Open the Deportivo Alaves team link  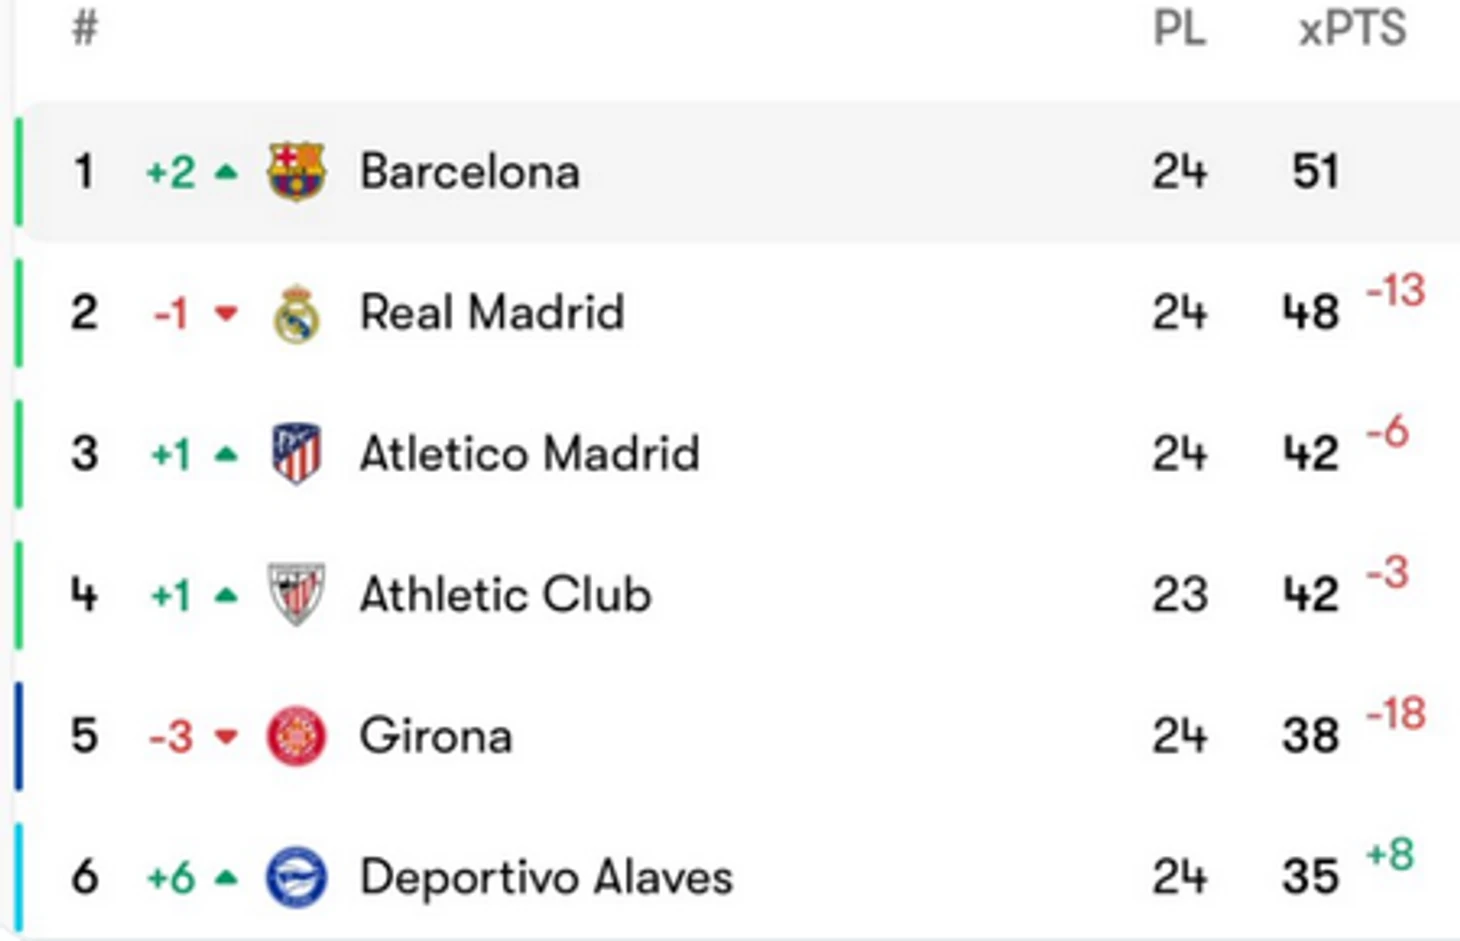click(546, 878)
